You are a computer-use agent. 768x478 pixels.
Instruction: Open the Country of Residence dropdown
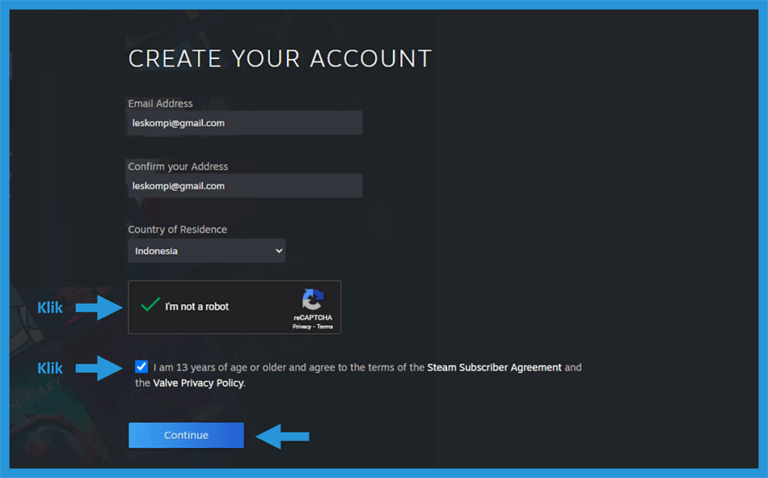(x=206, y=251)
